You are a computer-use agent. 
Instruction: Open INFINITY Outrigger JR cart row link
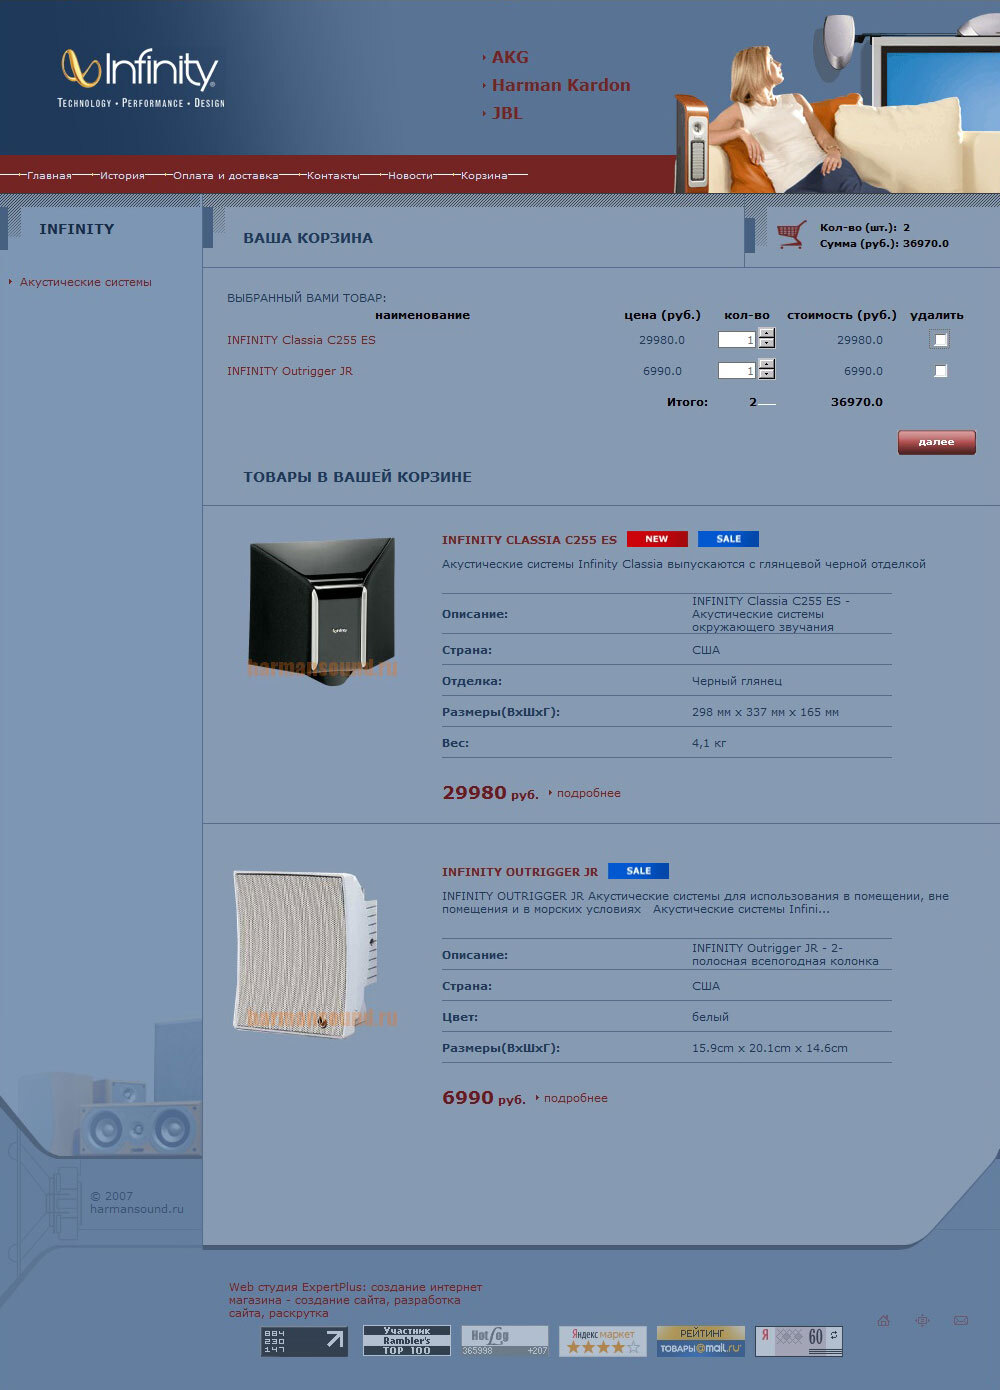tap(290, 371)
